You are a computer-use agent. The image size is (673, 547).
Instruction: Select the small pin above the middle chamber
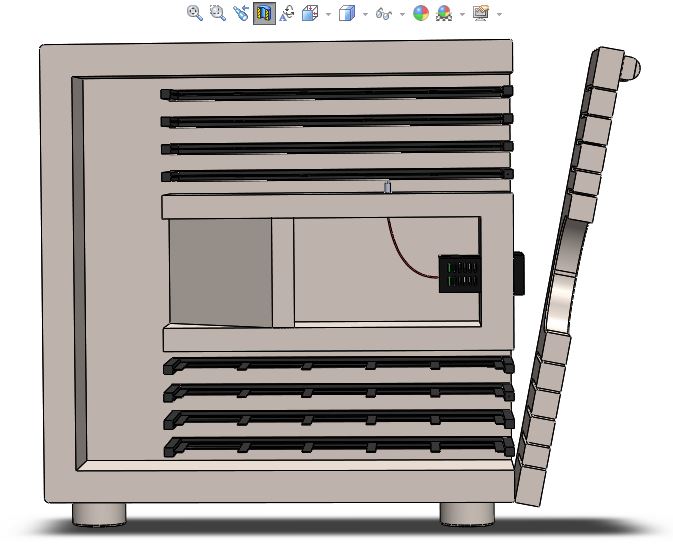pos(388,187)
